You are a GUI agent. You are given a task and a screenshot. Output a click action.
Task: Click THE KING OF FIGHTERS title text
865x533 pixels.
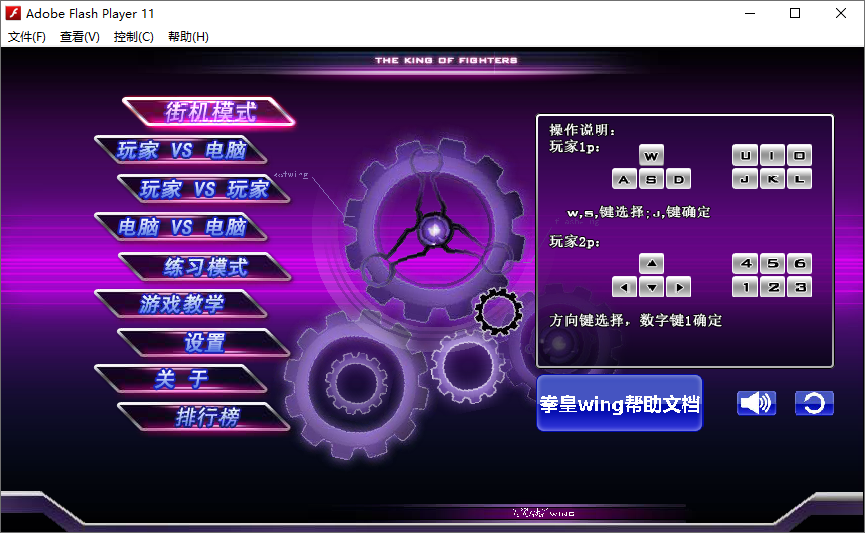pos(446,60)
